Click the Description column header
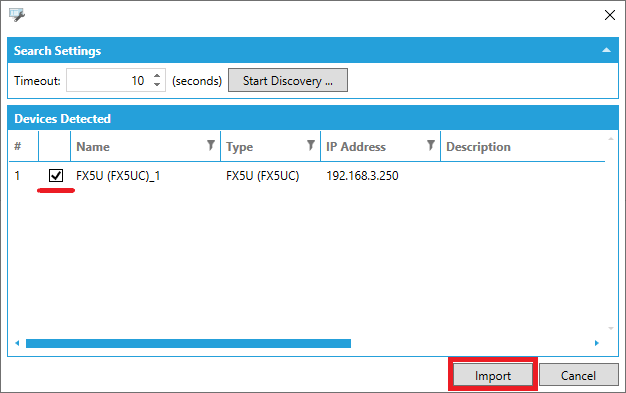 [478, 147]
